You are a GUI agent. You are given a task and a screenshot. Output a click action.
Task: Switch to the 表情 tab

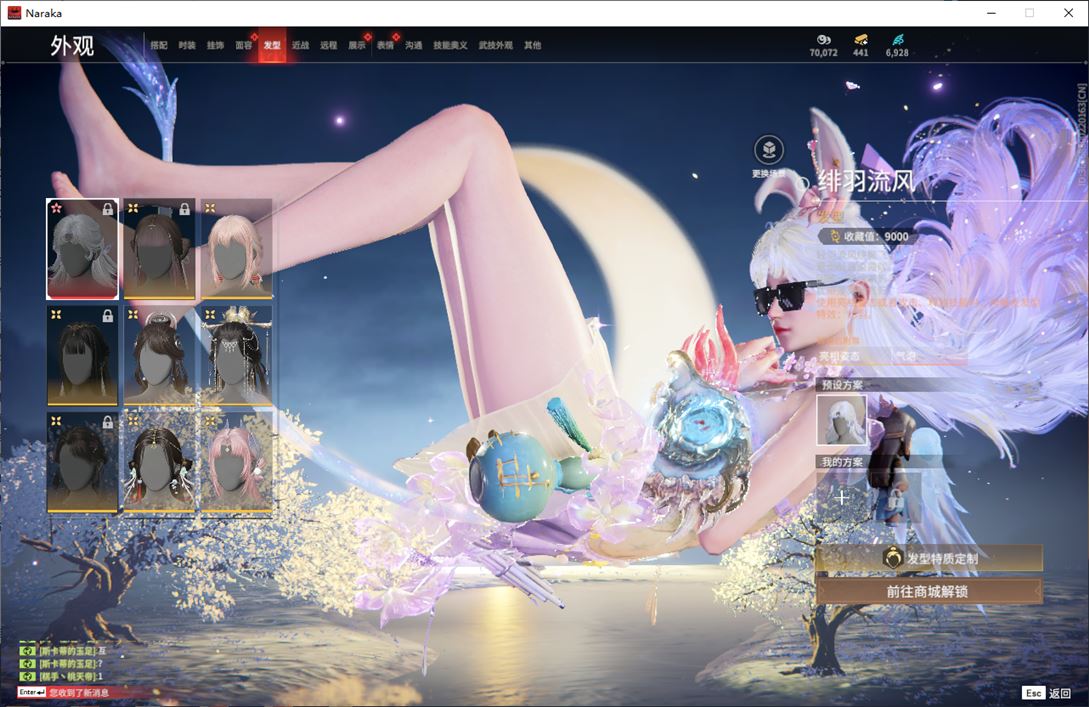[385, 45]
